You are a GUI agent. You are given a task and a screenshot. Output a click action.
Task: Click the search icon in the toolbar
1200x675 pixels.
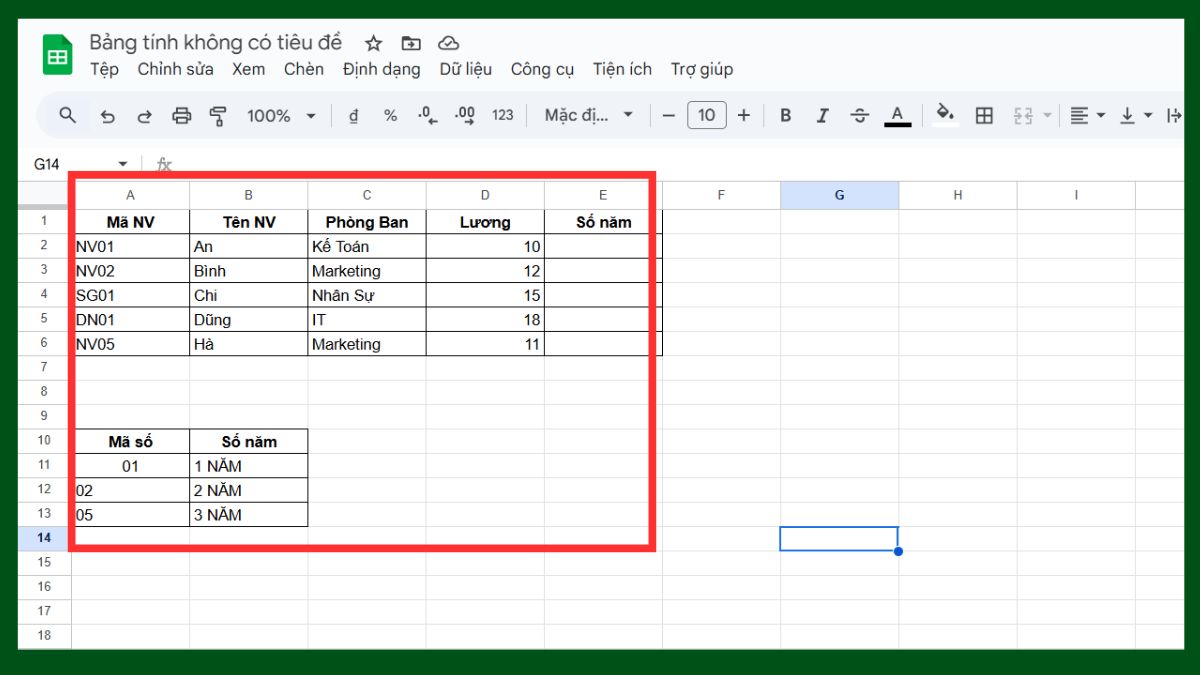tap(66, 115)
